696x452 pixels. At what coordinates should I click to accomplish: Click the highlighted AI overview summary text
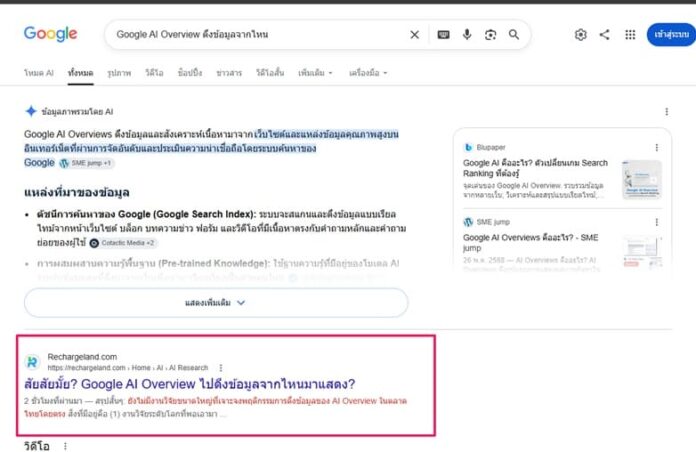(x=211, y=148)
